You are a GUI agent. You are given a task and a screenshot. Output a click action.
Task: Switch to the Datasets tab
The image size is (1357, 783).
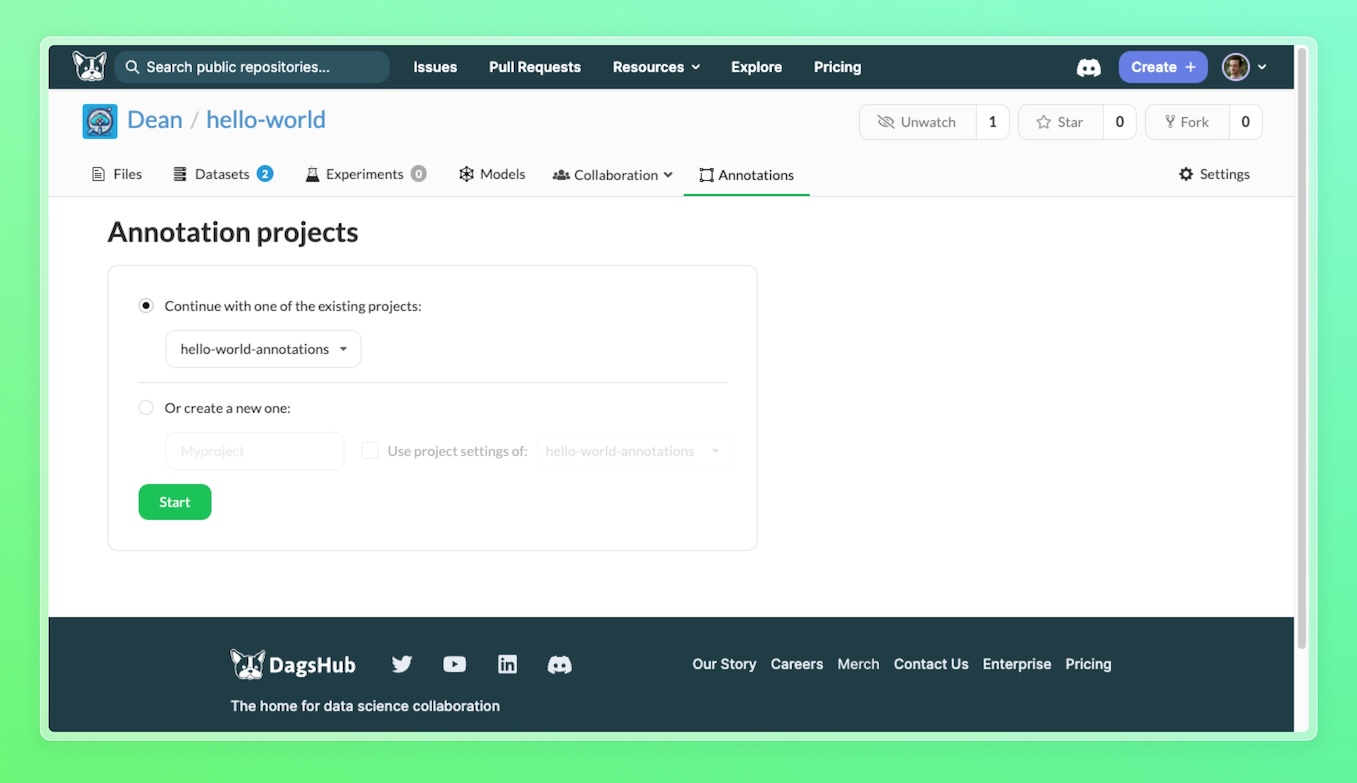222,174
